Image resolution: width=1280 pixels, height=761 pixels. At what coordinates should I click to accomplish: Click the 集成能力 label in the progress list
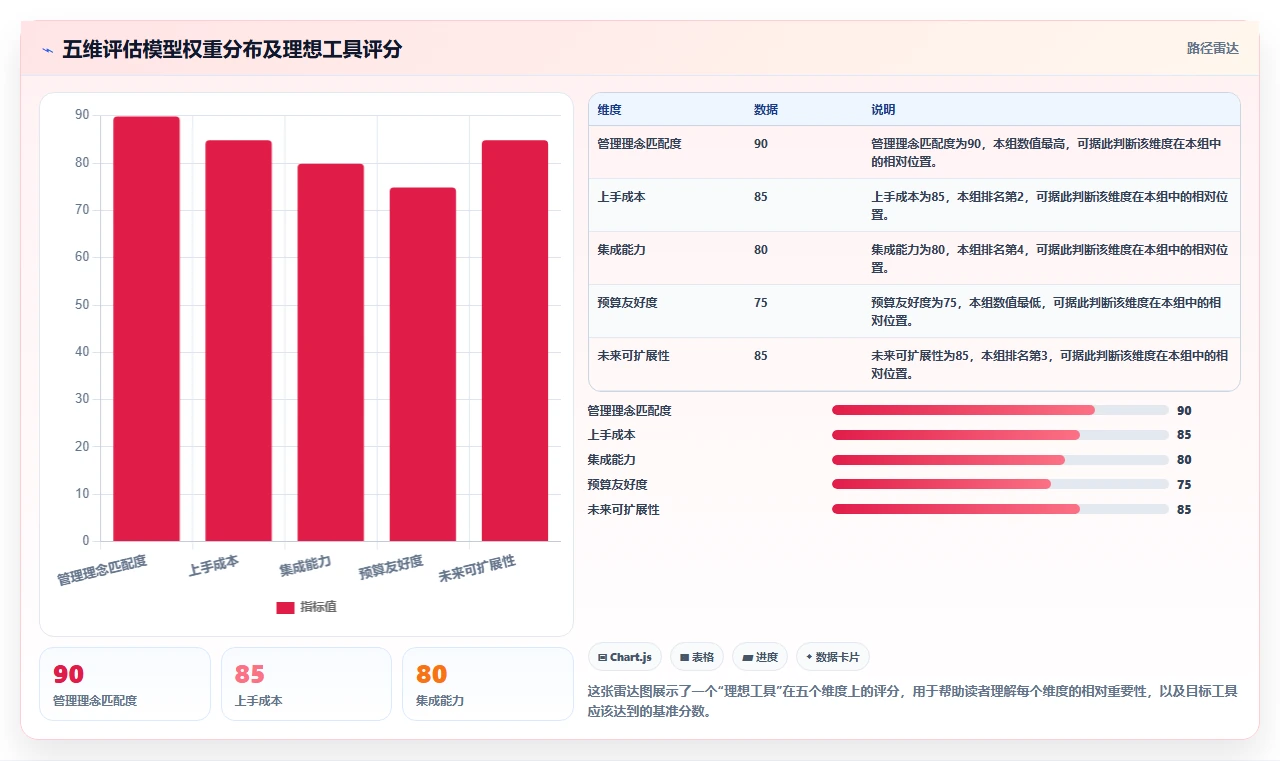click(612, 460)
